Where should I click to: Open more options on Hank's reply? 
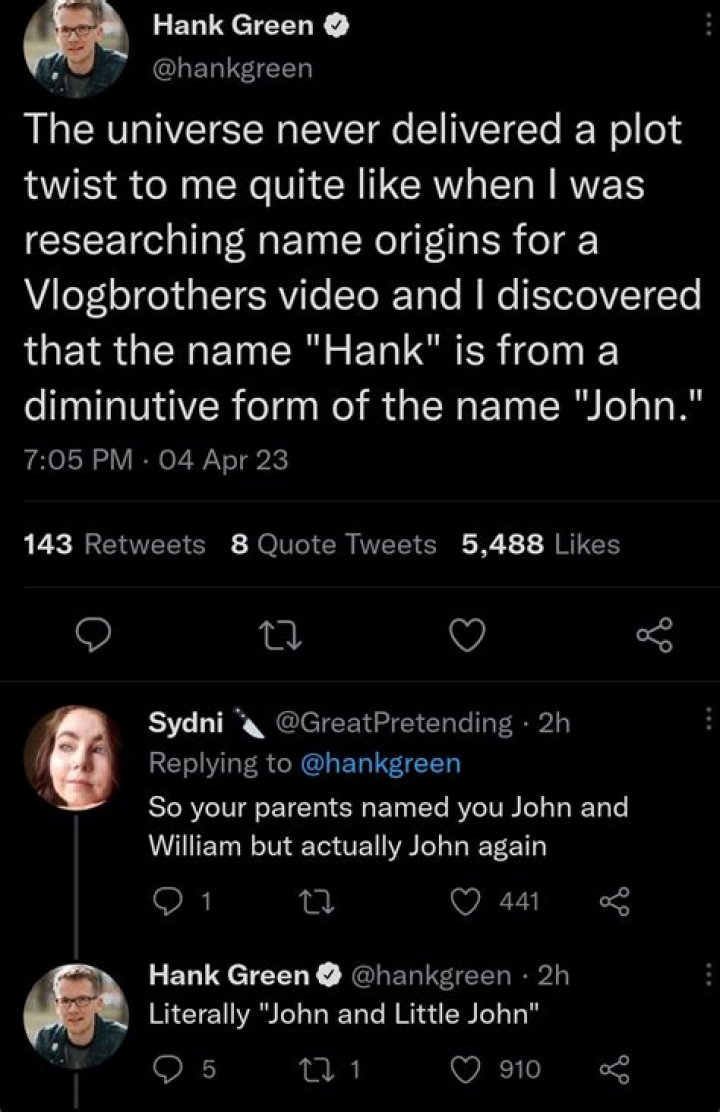pyautogui.click(x=708, y=971)
